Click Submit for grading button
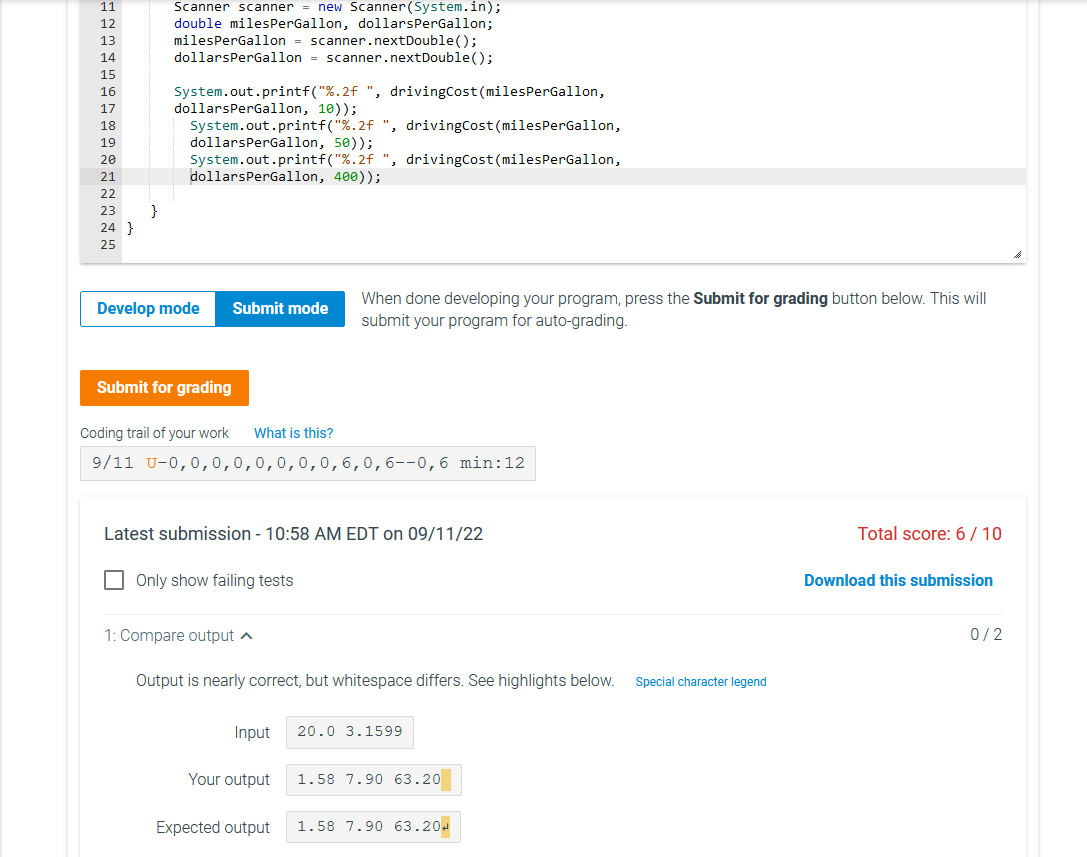This screenshot has height=857, width=1087. 164,388
